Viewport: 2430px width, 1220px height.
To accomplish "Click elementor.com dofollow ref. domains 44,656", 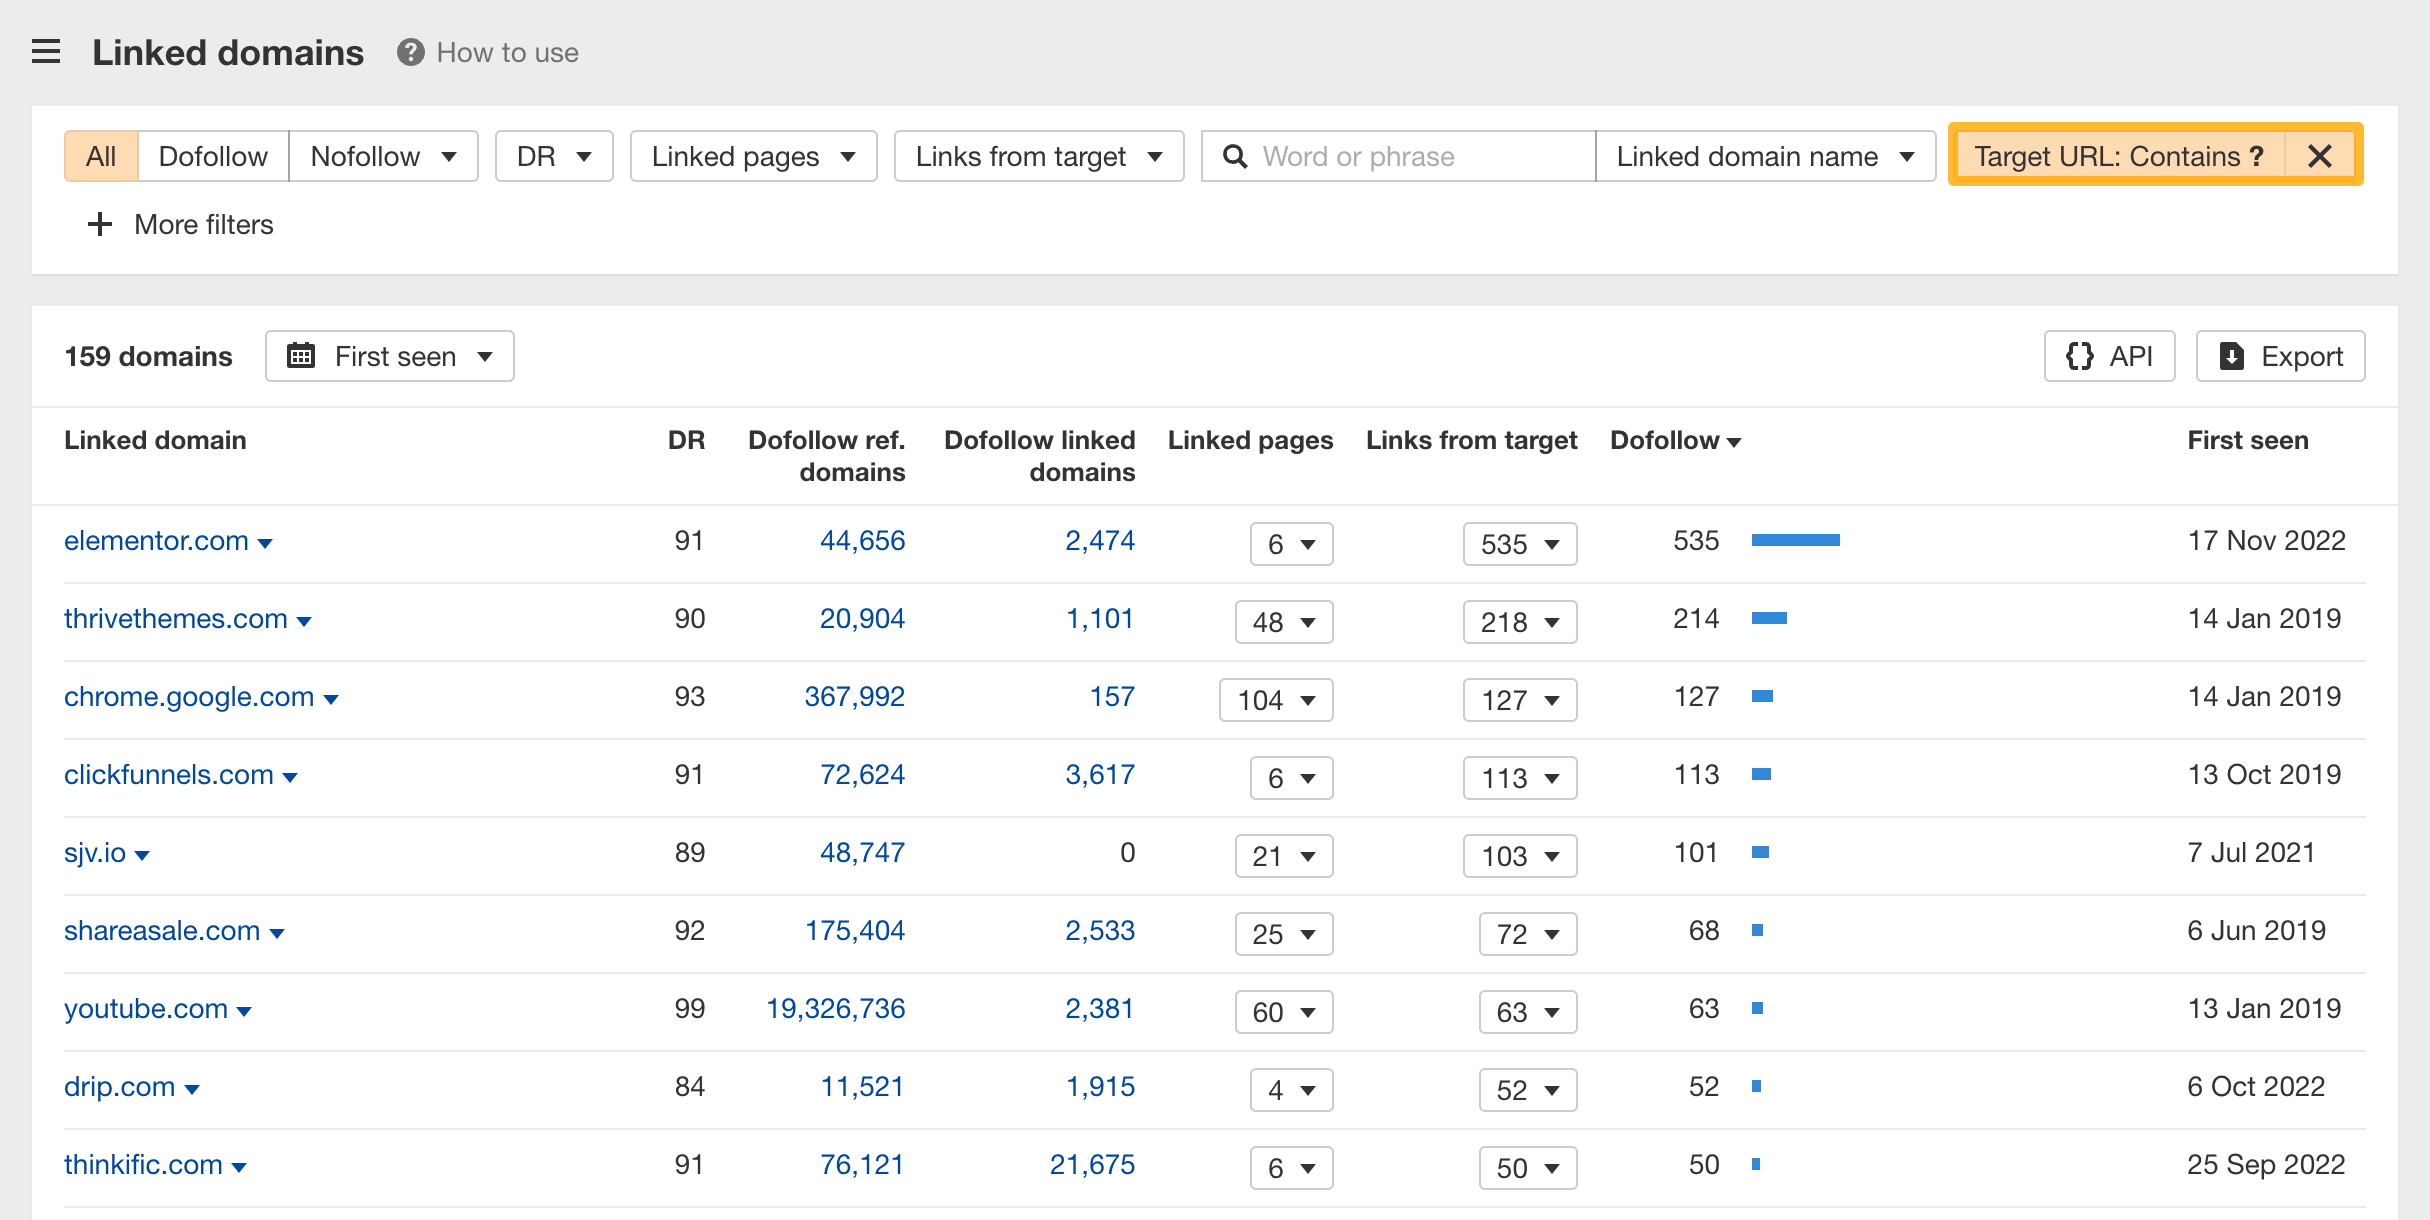I will [x=862, y=541].
